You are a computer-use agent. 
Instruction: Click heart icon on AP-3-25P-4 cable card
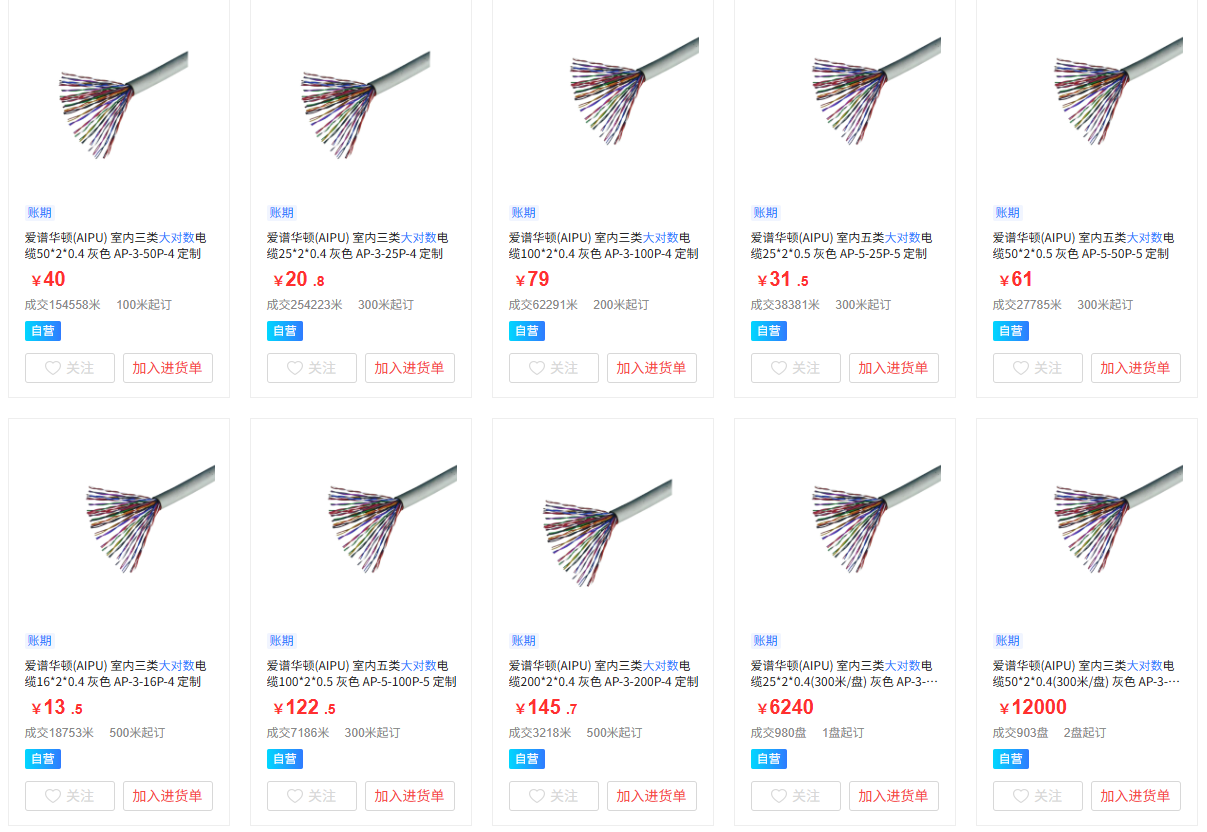click(x=295, y=368)
